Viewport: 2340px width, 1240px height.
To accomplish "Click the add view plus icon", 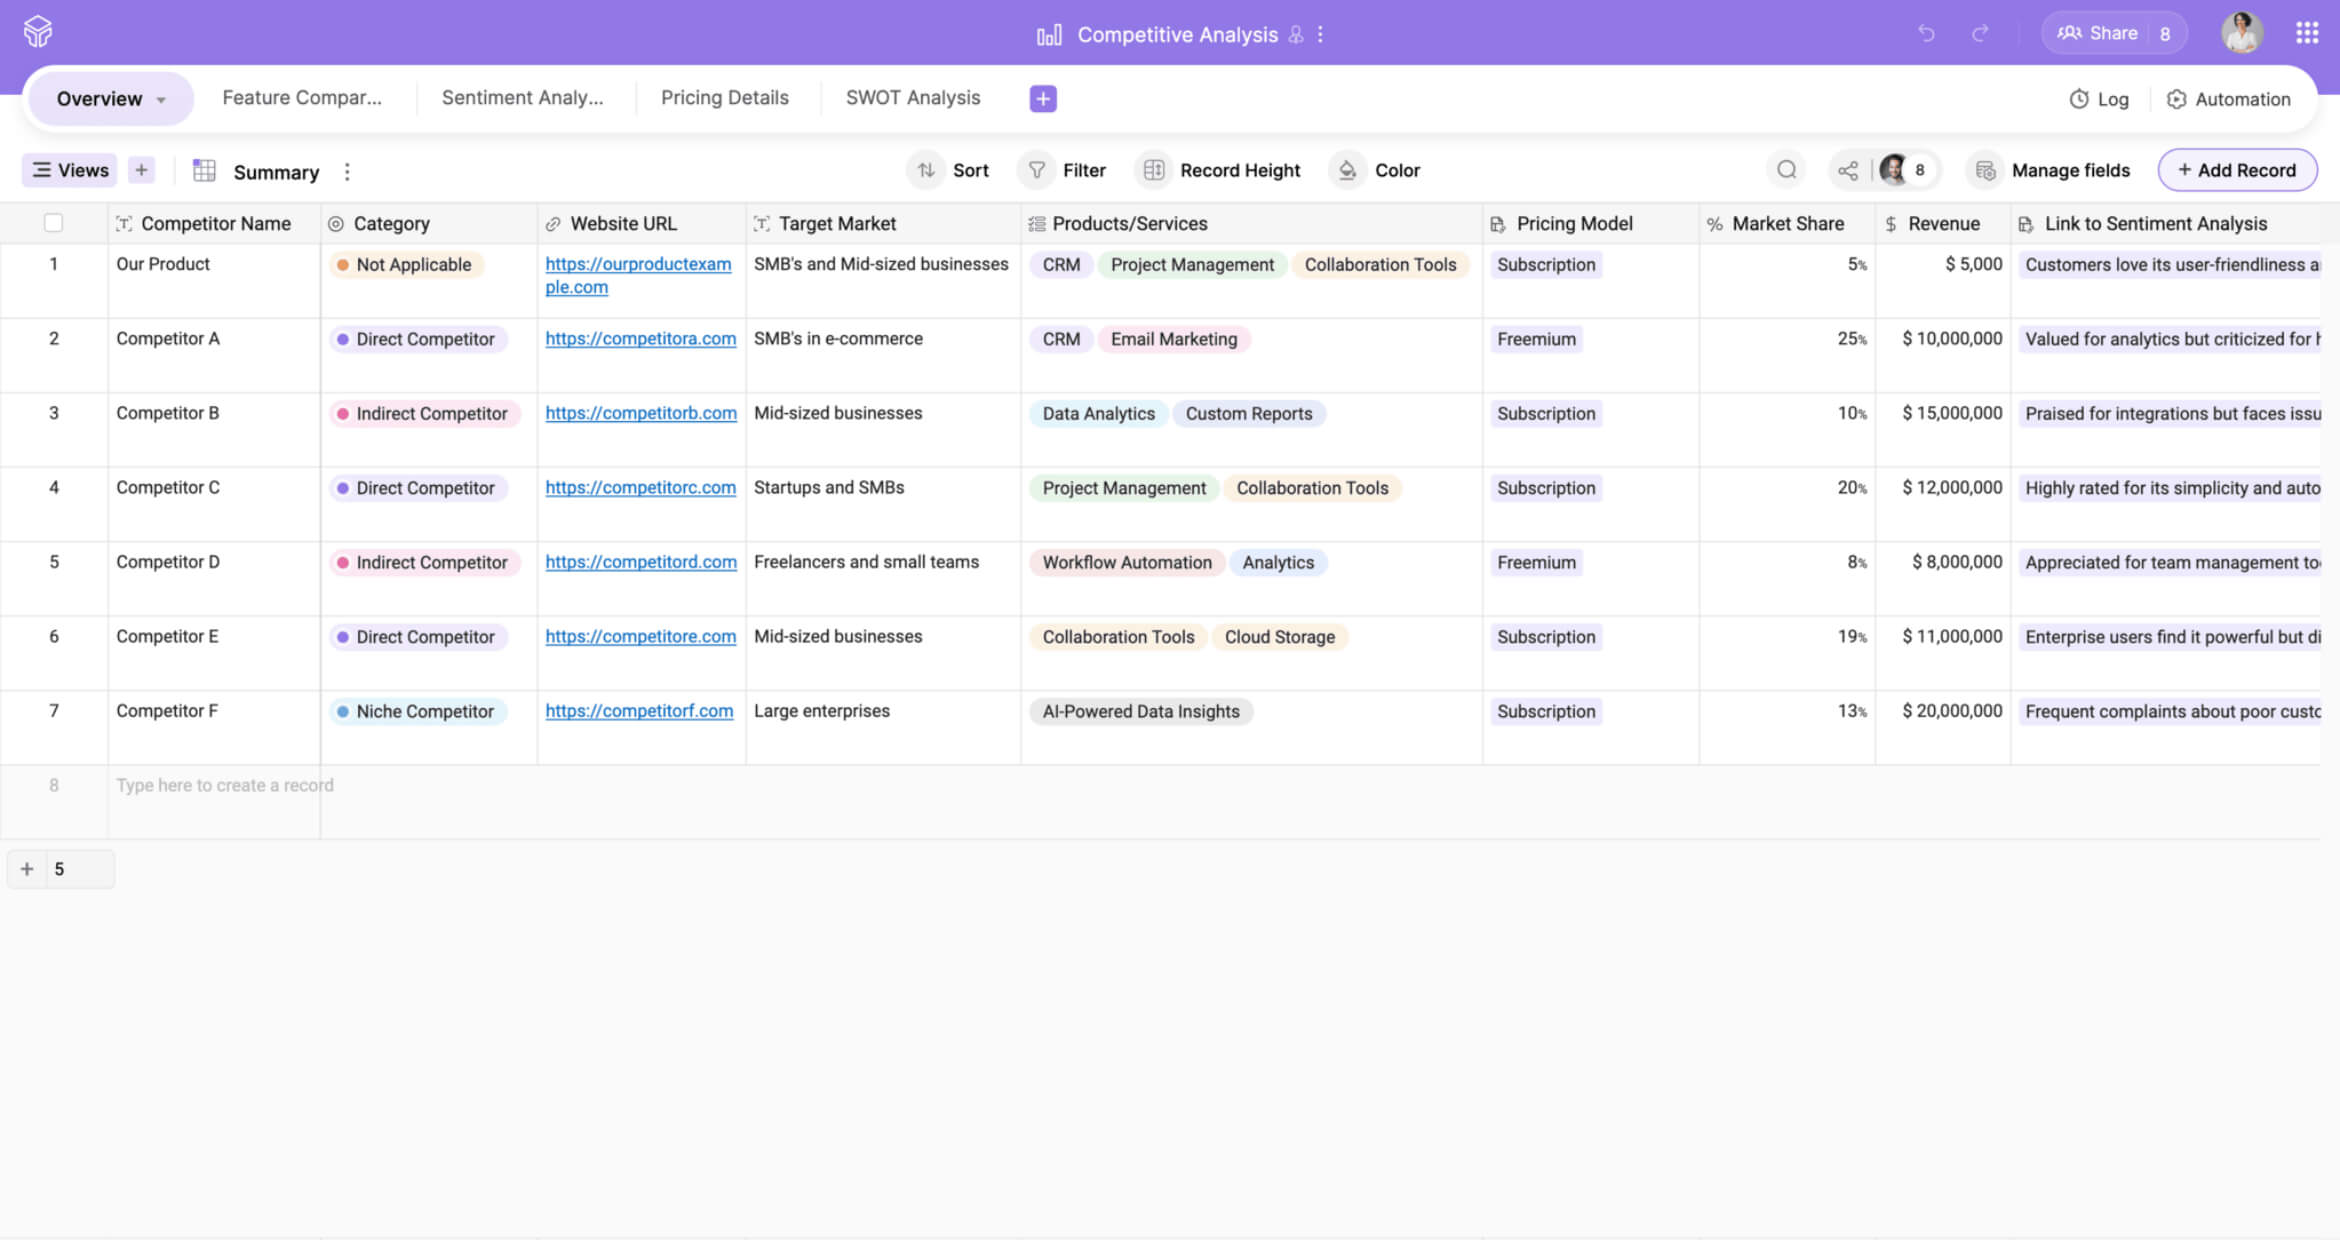I will pyautogui.click(x=141, y=170).
